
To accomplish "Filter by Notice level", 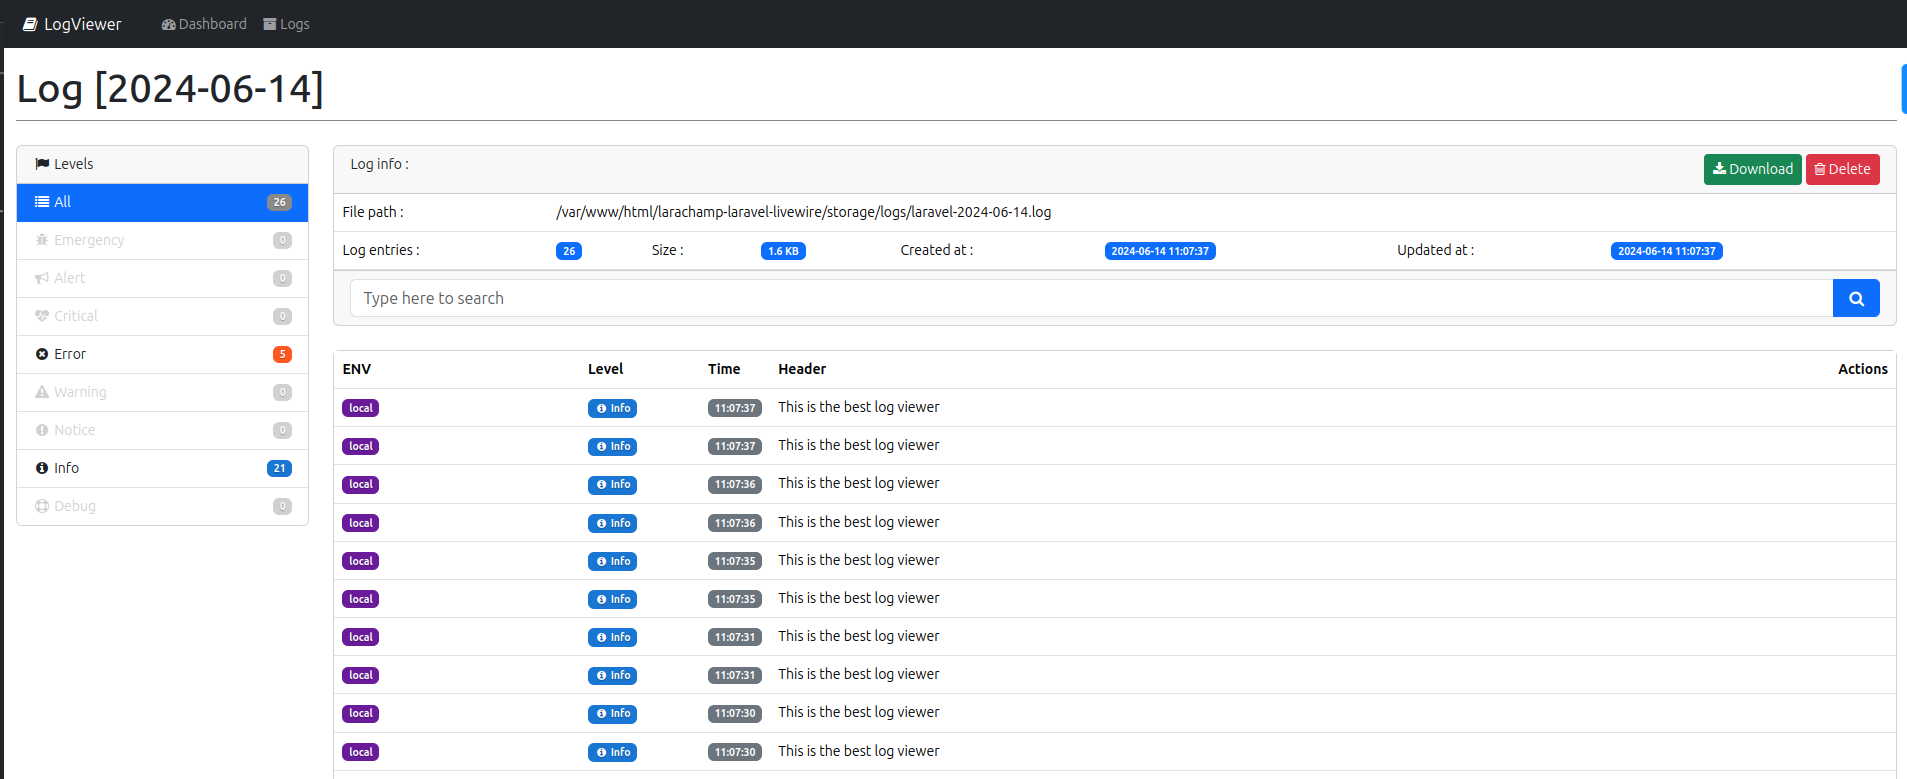I will (162, 430).
